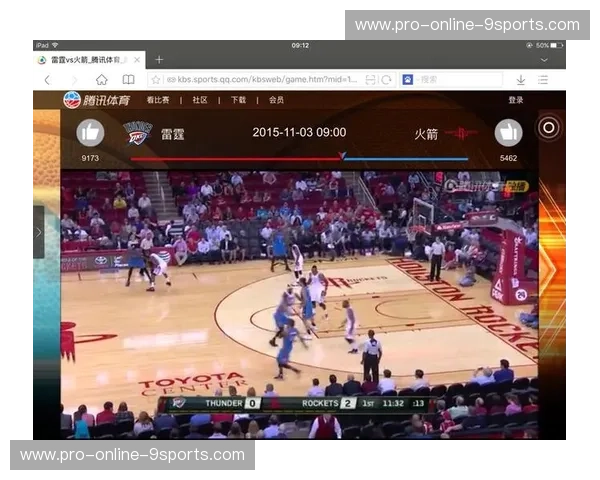Open the 下载 menu item
The width and height of the screenshot is (600, 480).
click(x=238, y=100)
